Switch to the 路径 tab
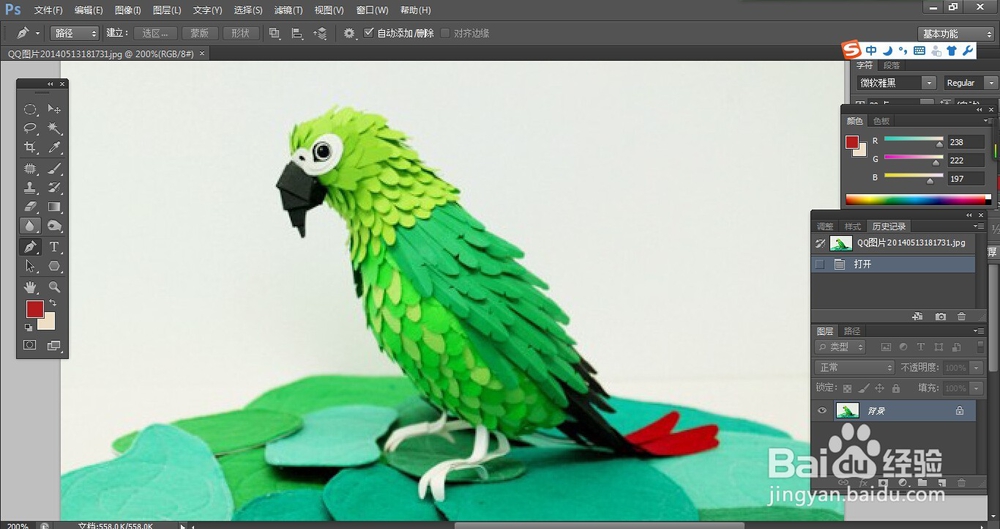This screenshot has height=529, width=1000. coord(852,331)
